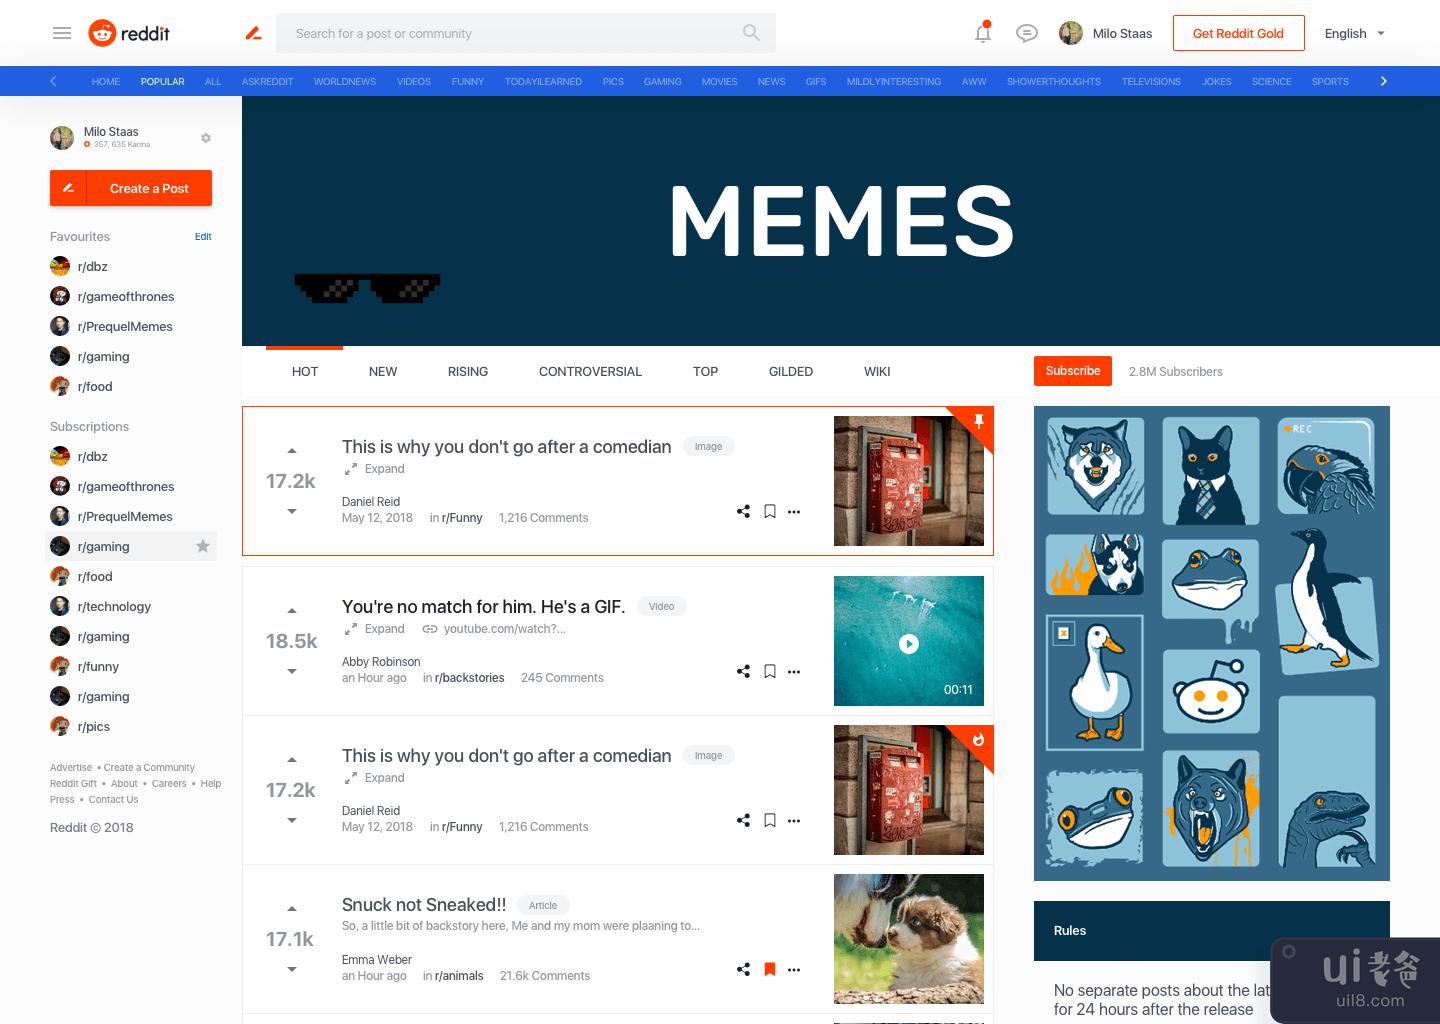1440x1024 pixels.
Task: Share the Snuck not Sneaked post
Action: click(x=743, y=969)
